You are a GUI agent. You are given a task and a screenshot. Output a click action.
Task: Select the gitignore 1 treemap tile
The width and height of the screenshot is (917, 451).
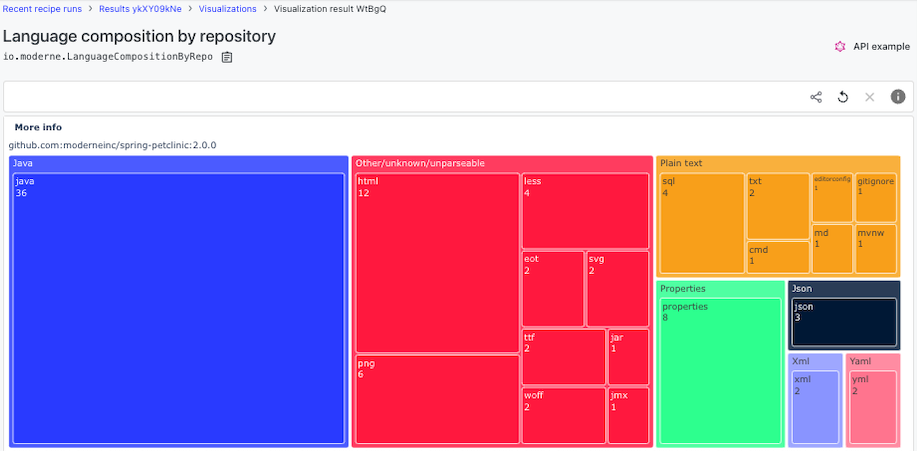click(875, 197)
